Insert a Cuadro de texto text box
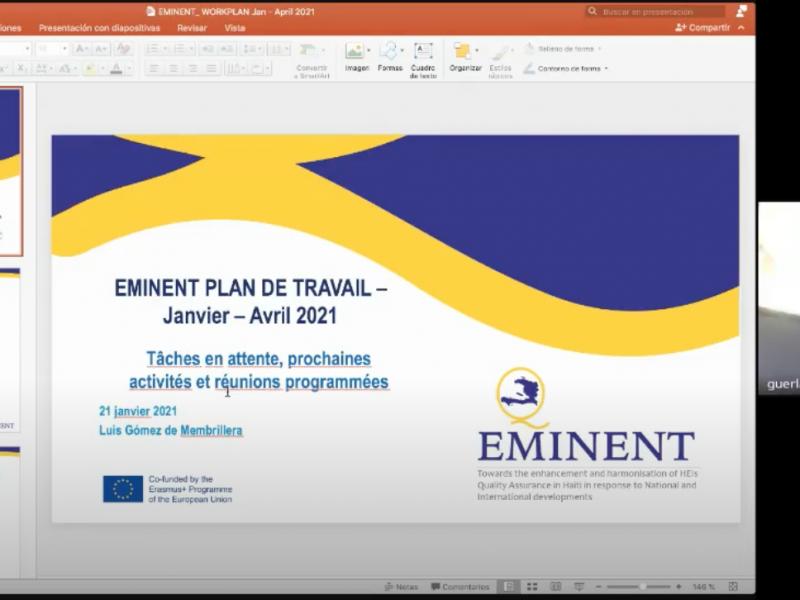Screen dimensions: 800x600 point(423,60)
